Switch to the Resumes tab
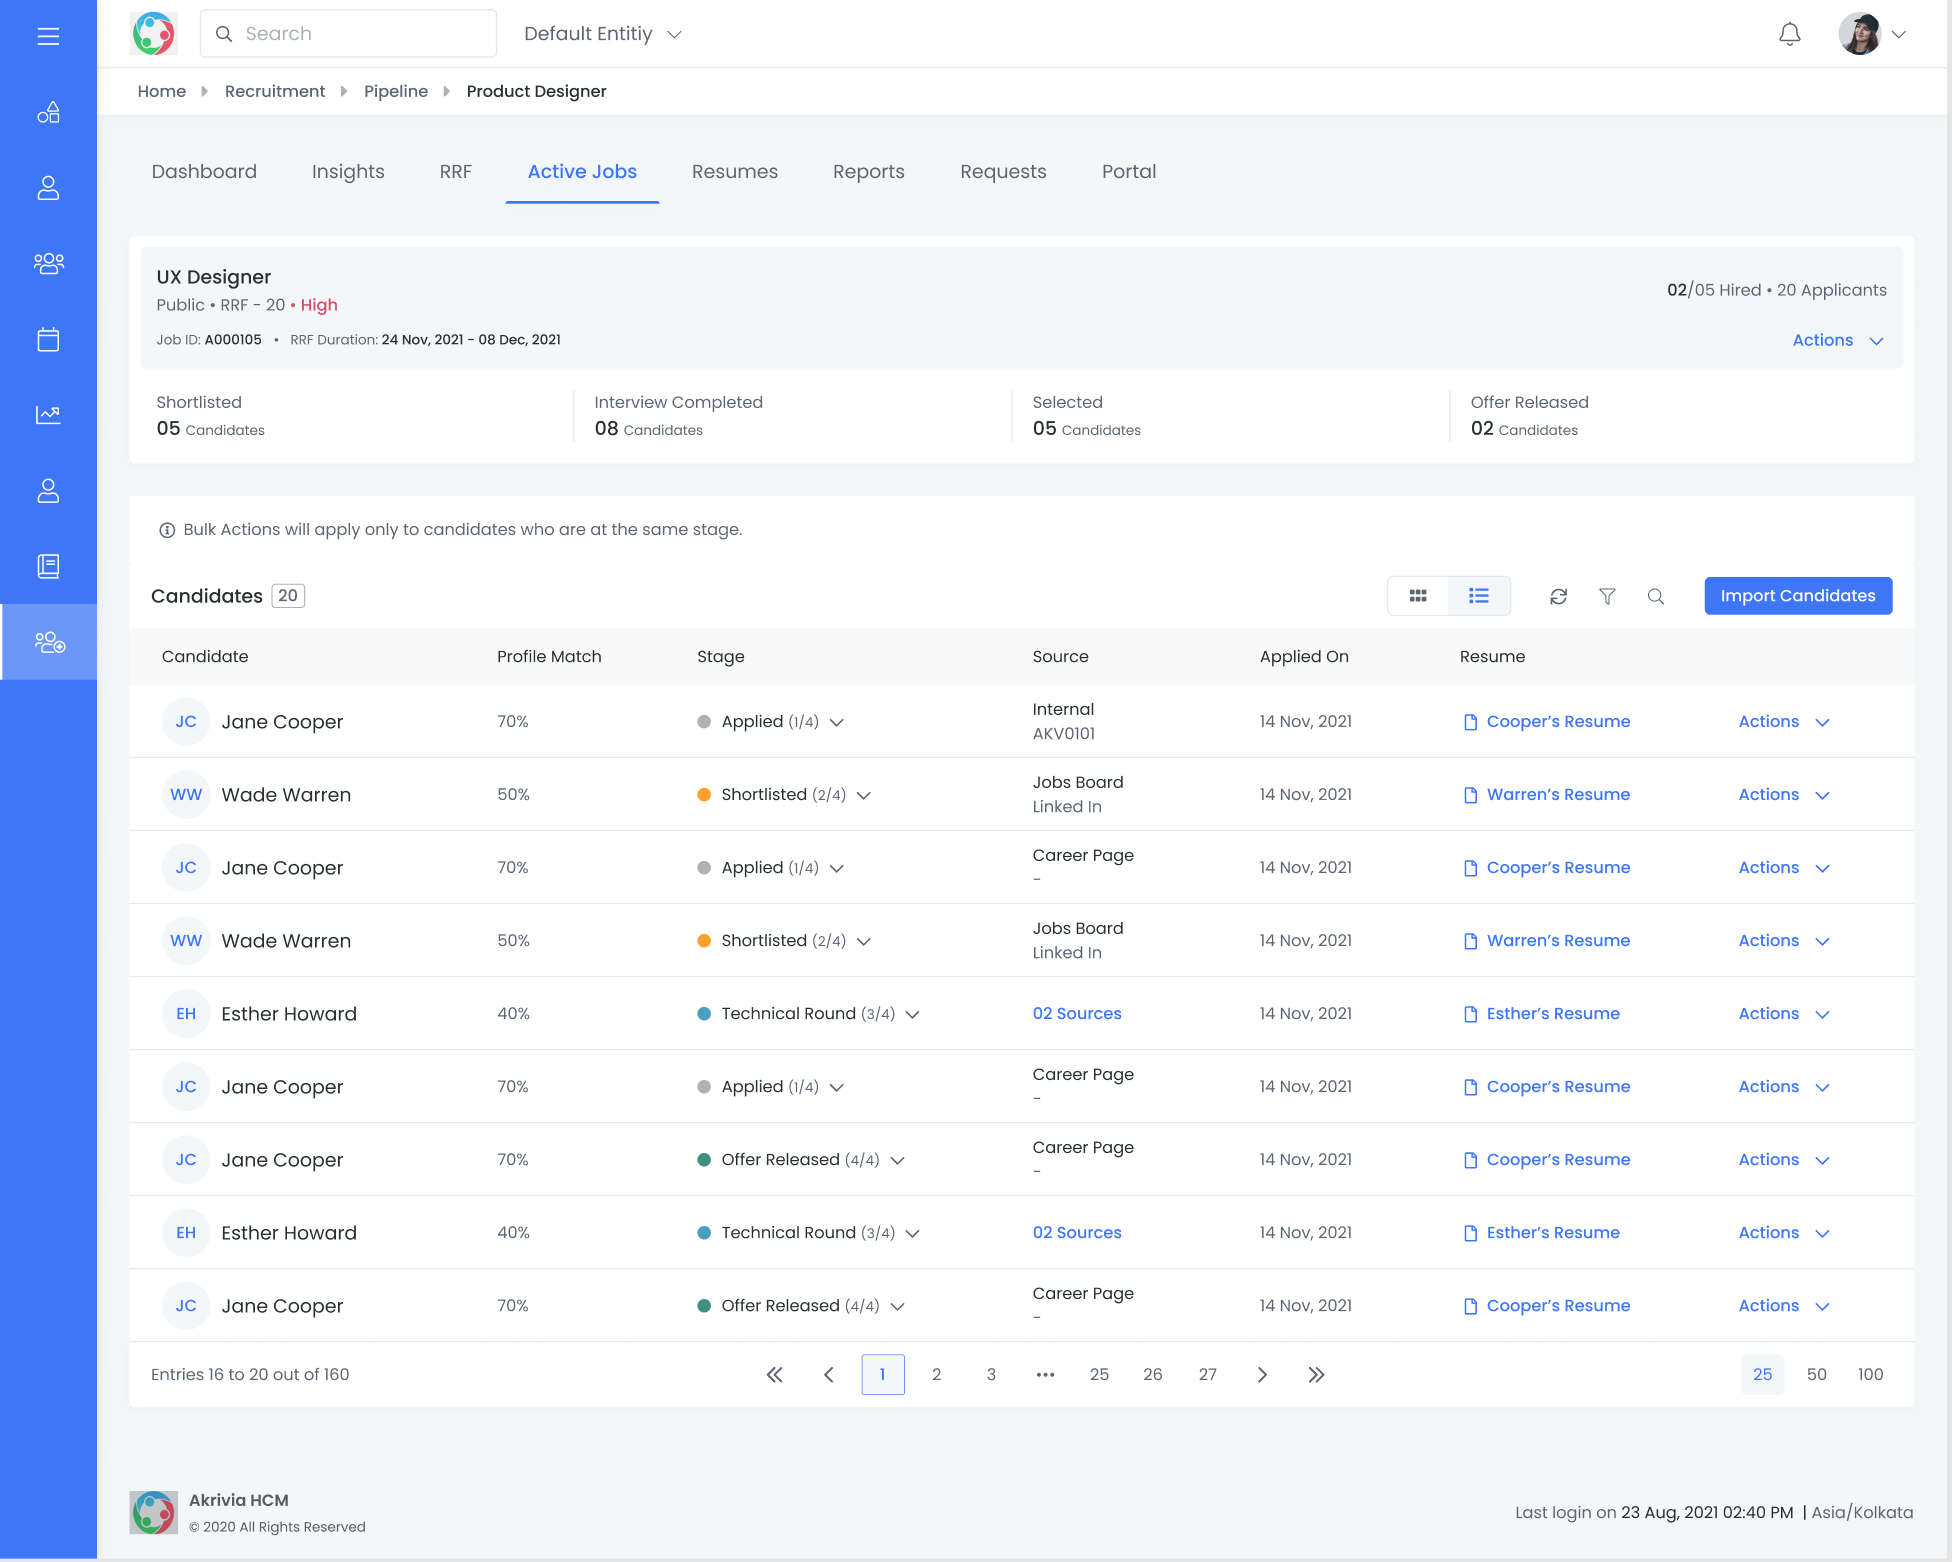The image size is (1952, 1562). click(734, 171)
